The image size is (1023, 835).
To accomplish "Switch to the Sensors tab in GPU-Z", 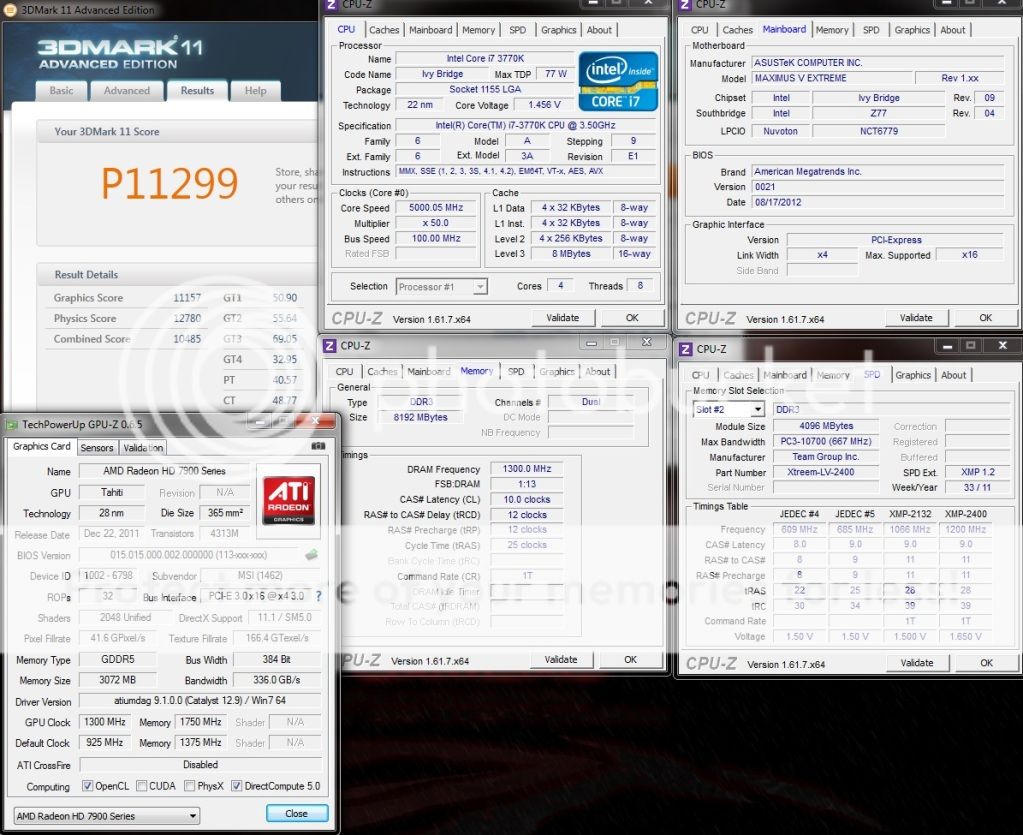I will (97, 447).
